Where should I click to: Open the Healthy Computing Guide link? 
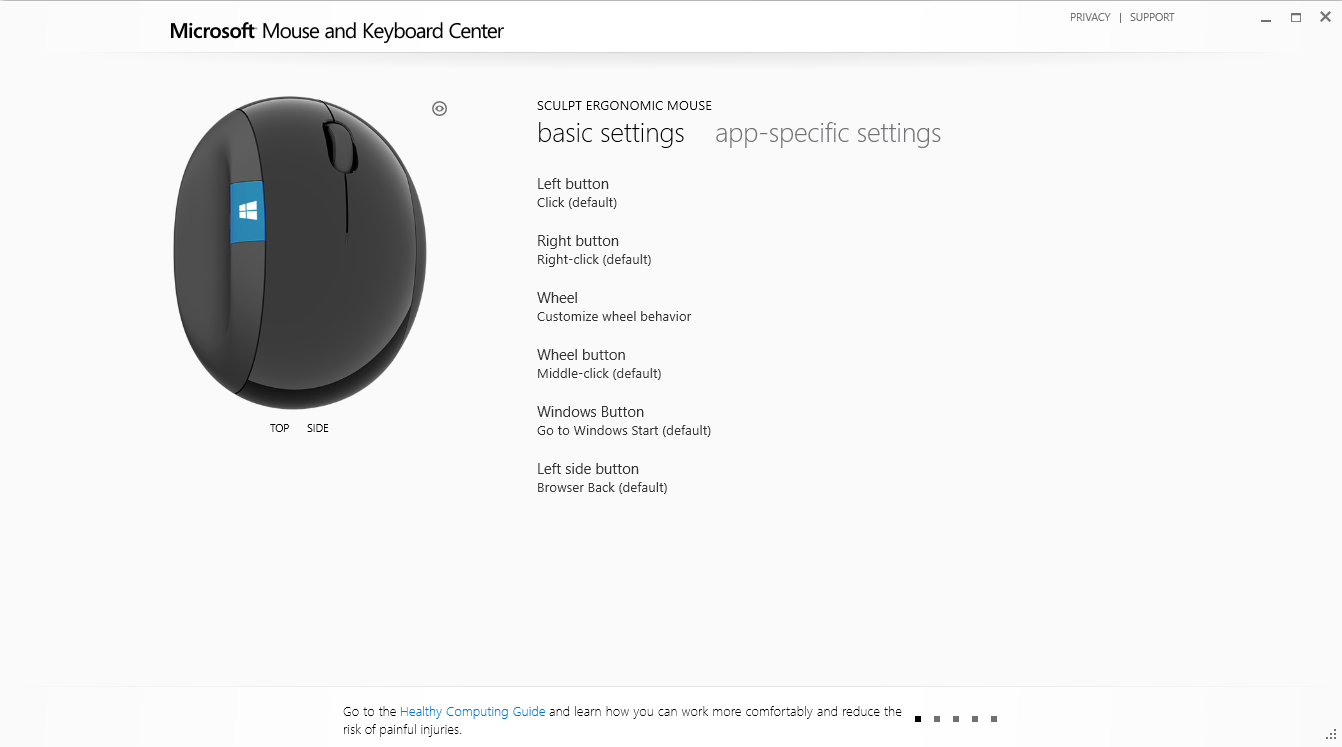tap(473, 712)
